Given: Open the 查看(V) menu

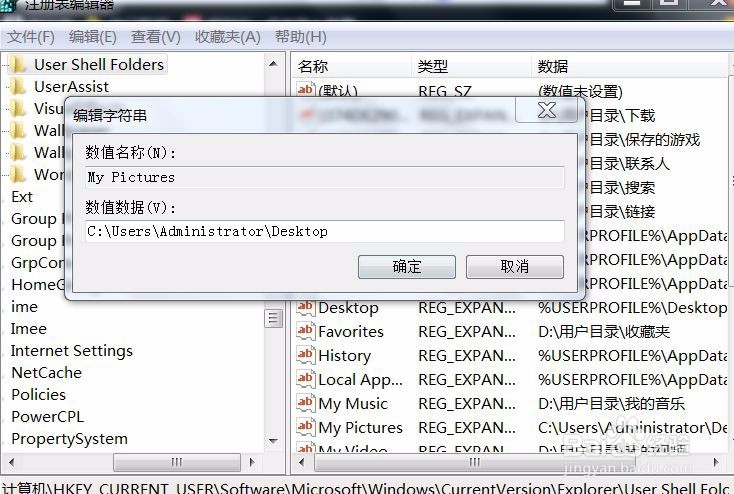Looking at the screenshot, I should (x=156, y=37).
